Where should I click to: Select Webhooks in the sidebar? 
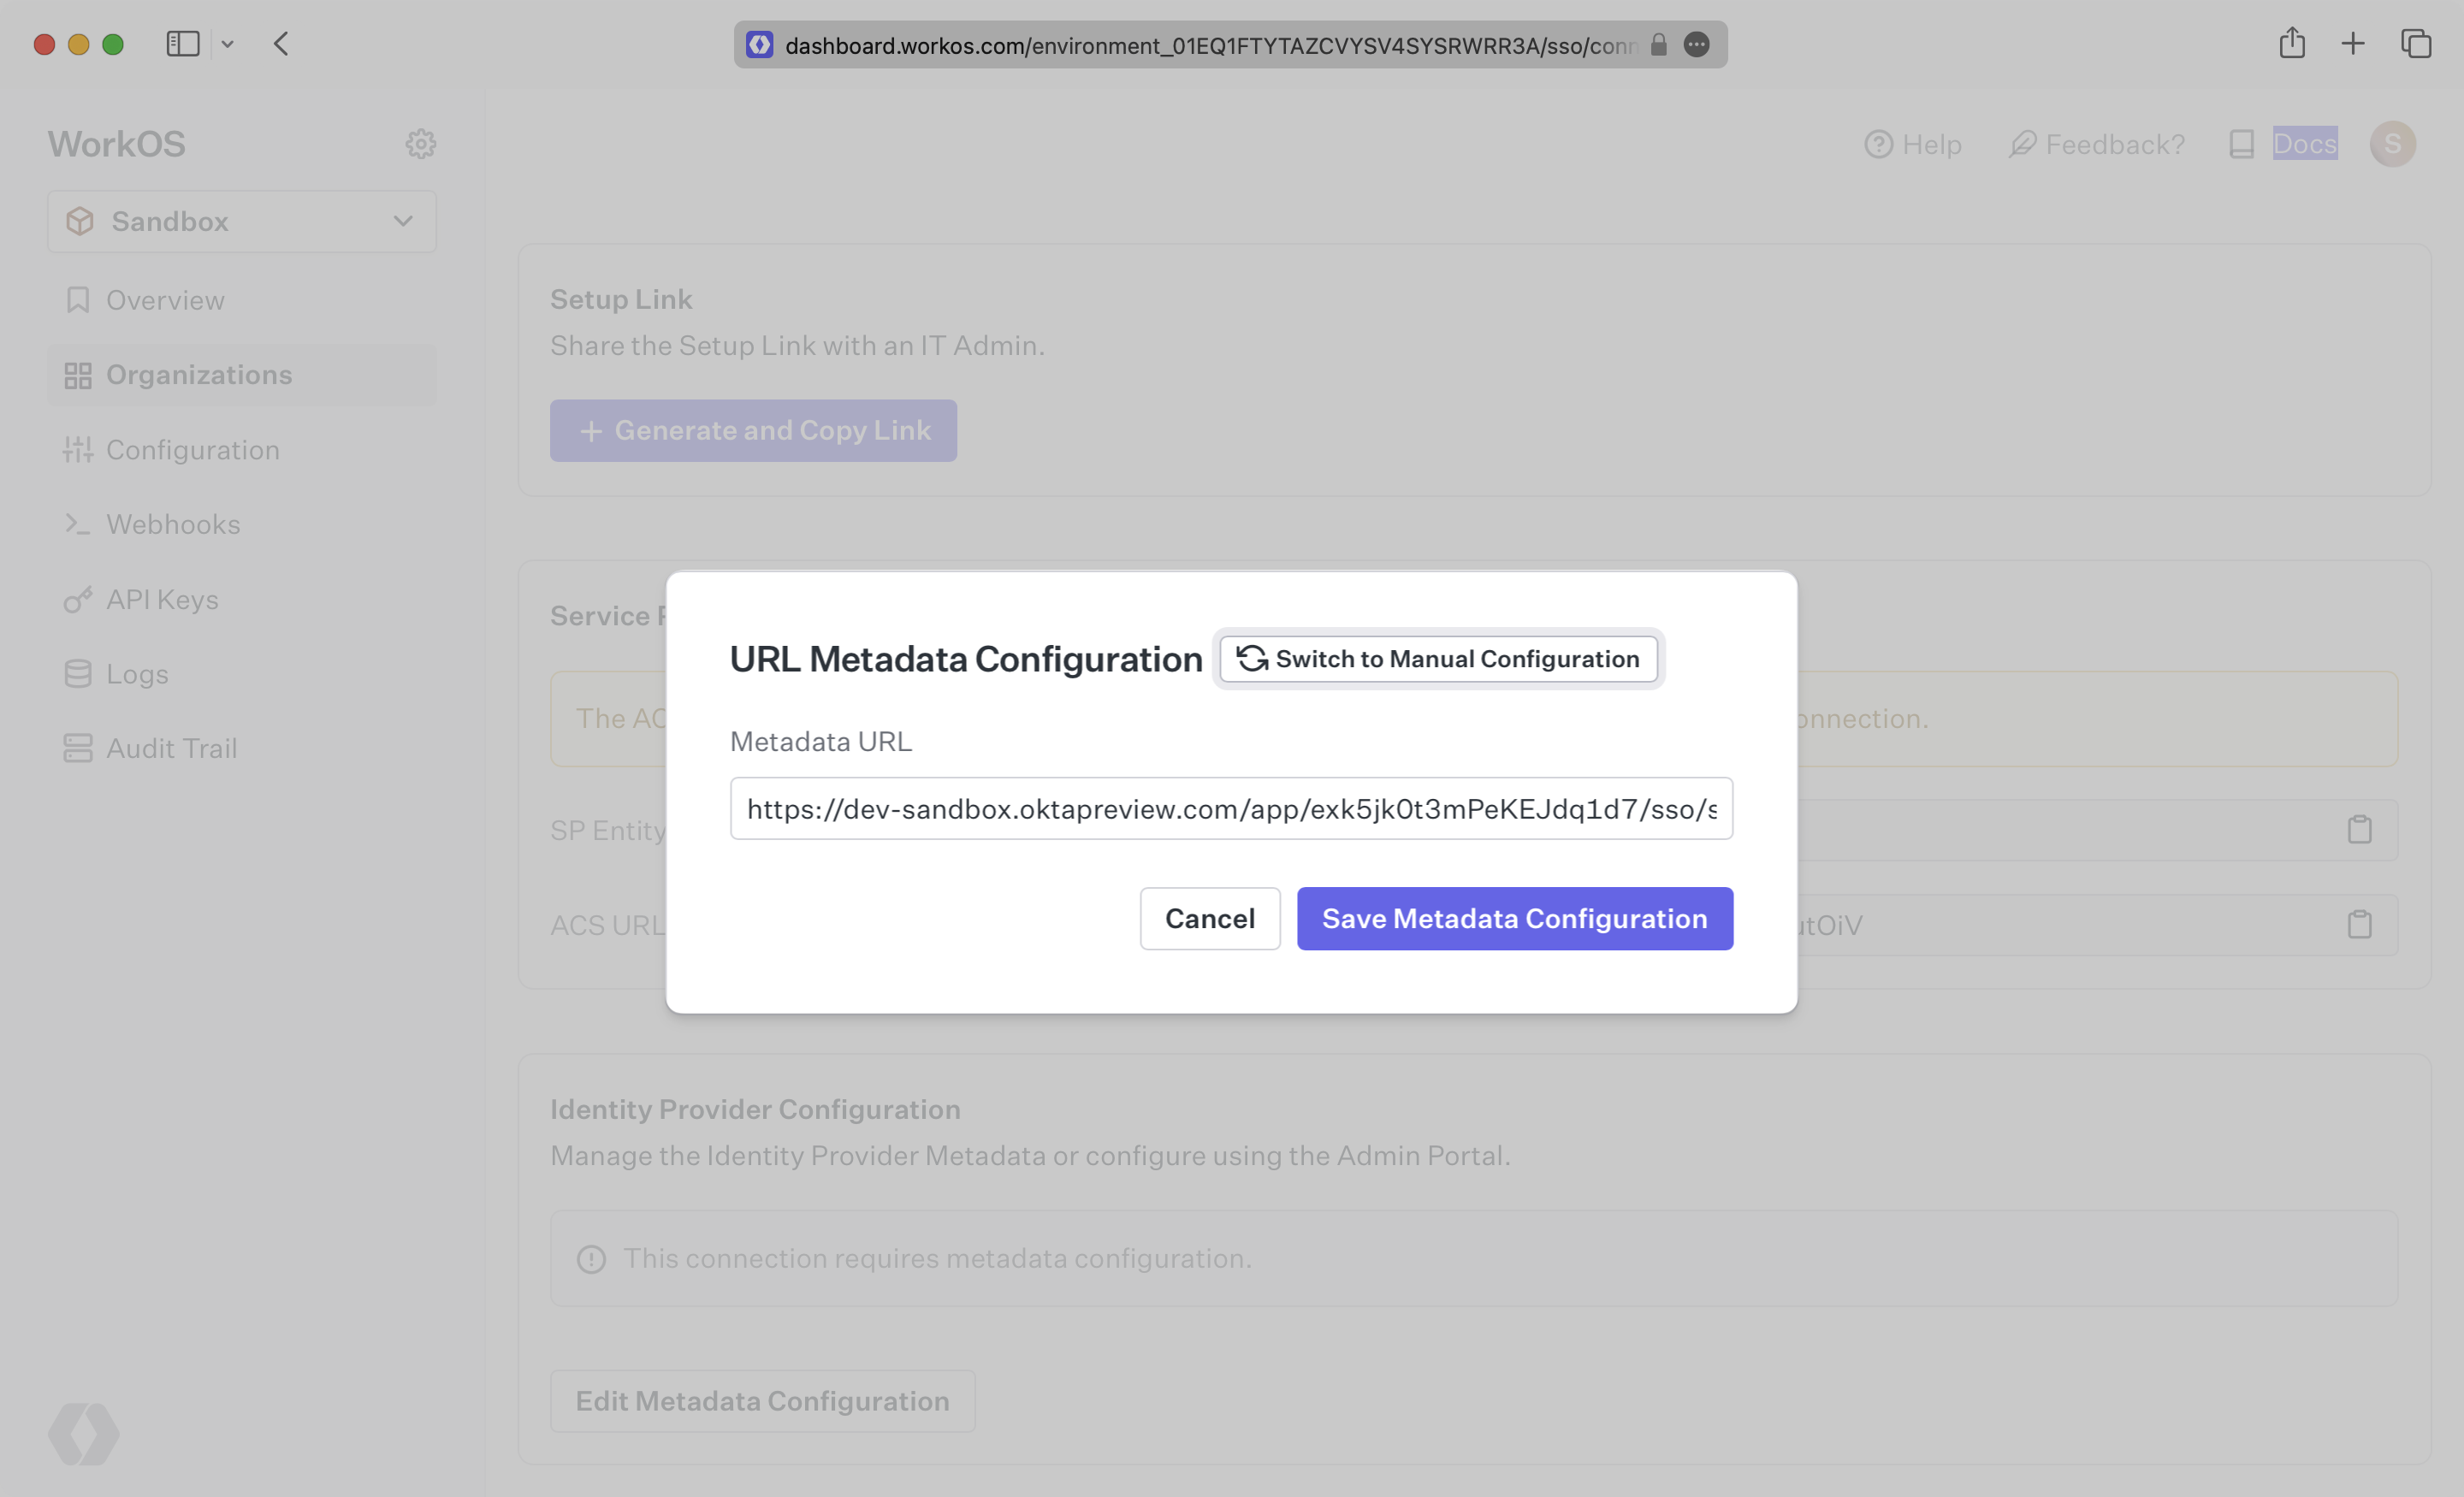coord(172,523)
